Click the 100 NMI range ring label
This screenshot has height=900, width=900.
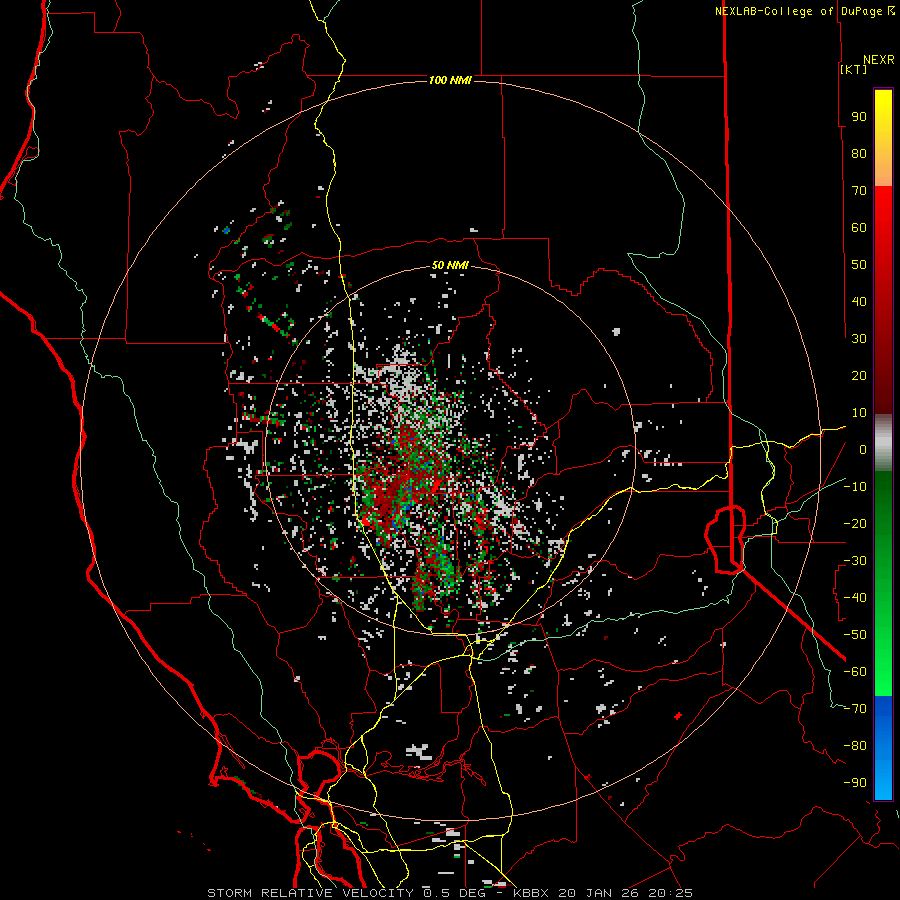tap(450, 80)
